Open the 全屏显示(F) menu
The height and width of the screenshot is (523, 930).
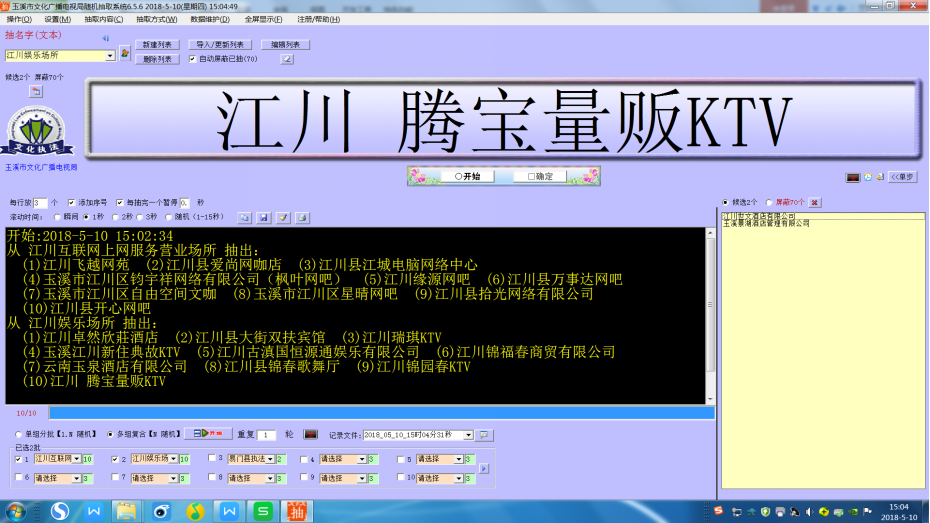tap(263, 19)
